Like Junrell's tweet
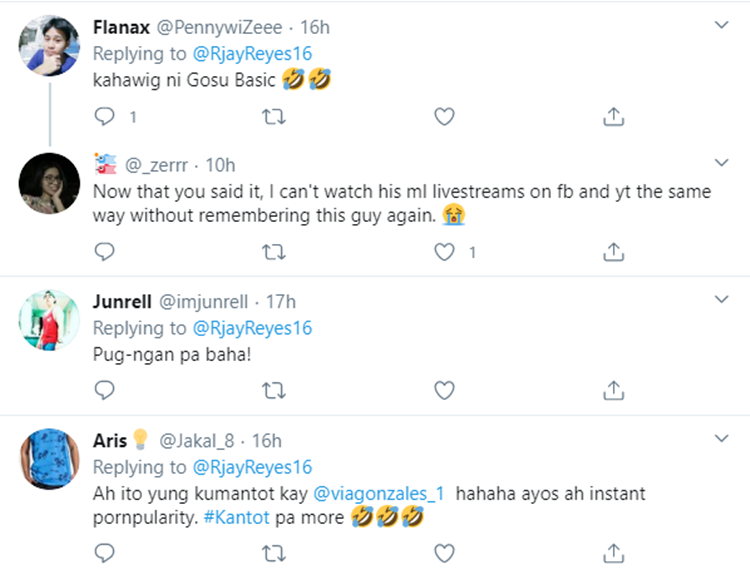750x574 pixels. click(444, 389)
